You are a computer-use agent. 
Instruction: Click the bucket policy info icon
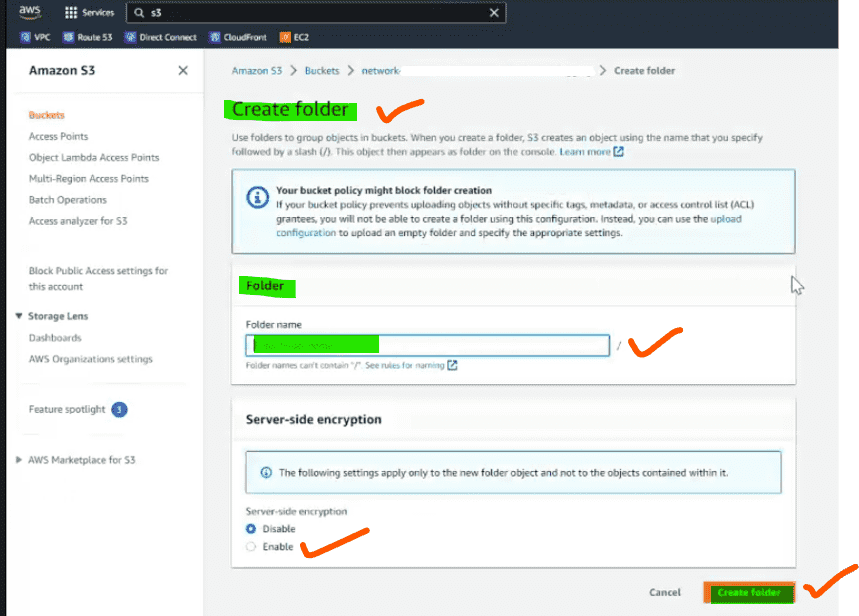click(257, 197)
